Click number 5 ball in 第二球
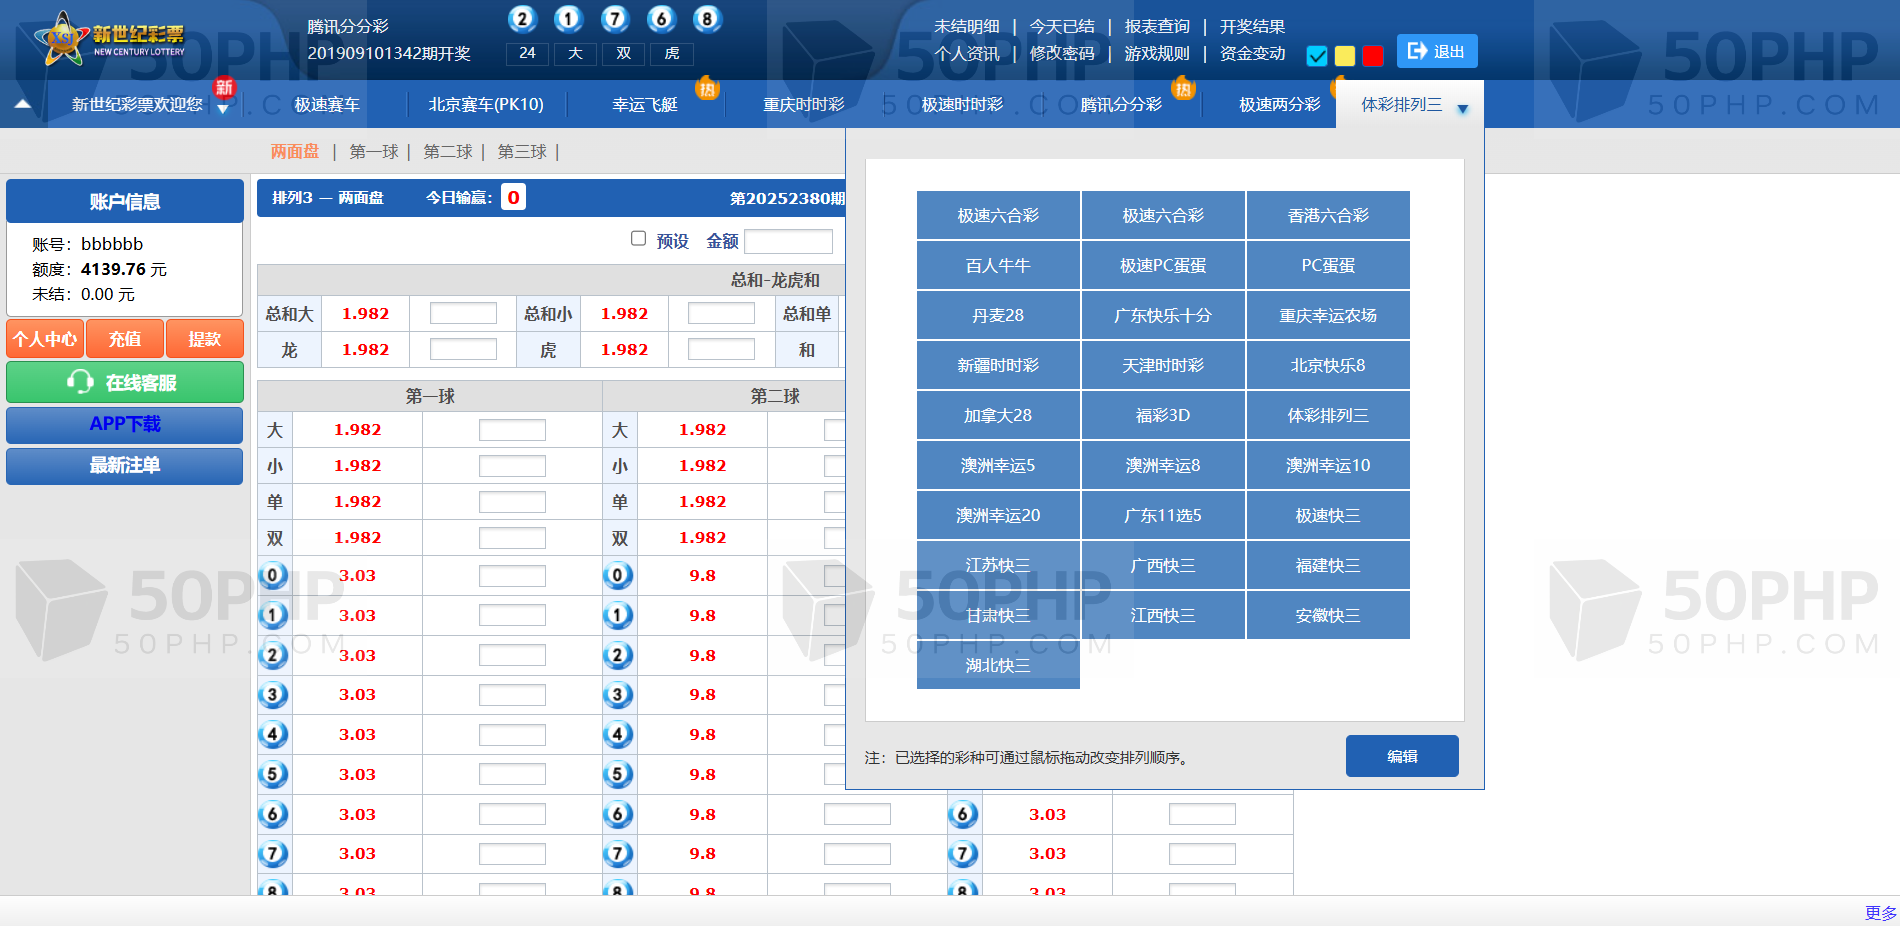This screenshot has width=1900, height=926. pyautogui.click(x=618, y=774)
